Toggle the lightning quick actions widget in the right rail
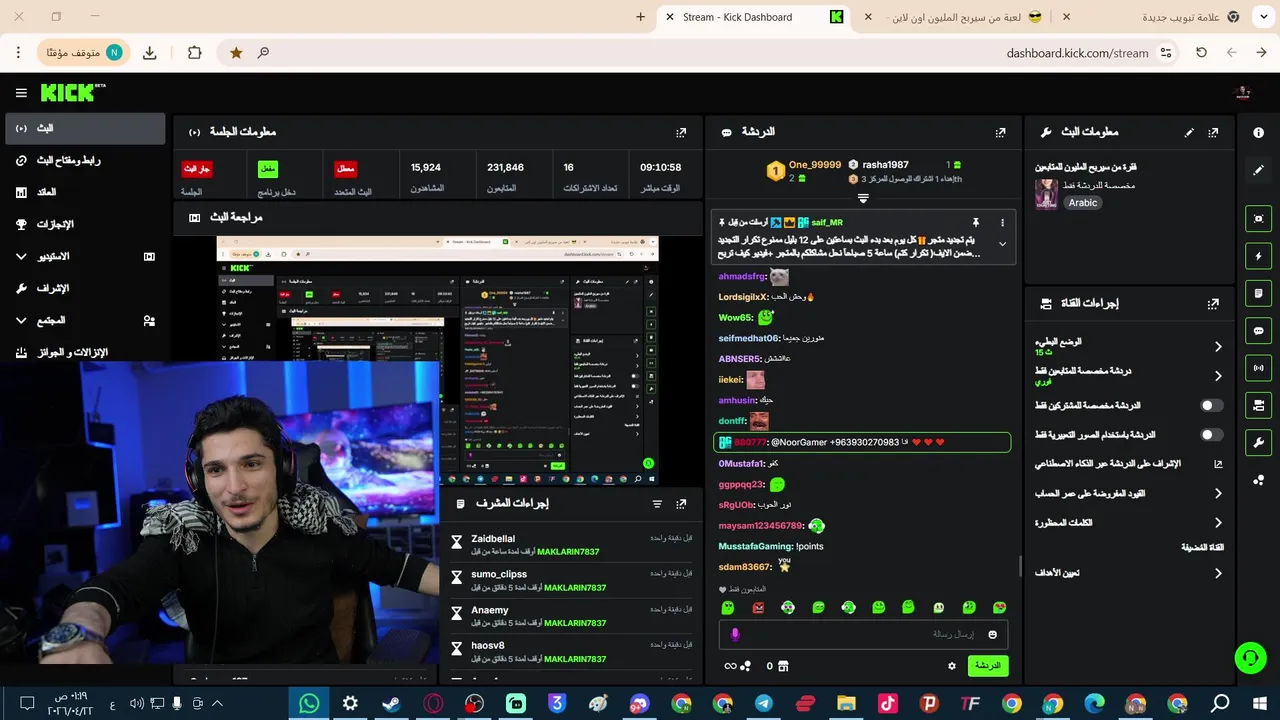 (x=1258, y=256)
